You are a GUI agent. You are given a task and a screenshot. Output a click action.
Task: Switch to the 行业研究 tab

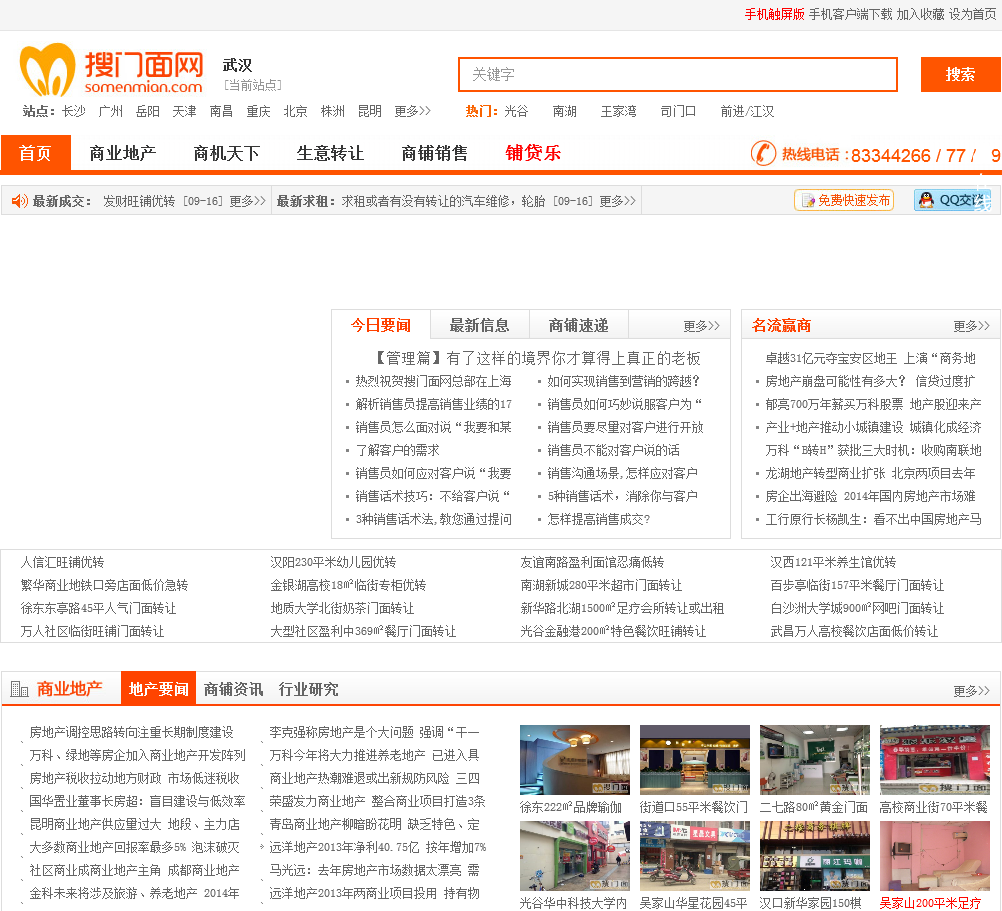[308, 689]
